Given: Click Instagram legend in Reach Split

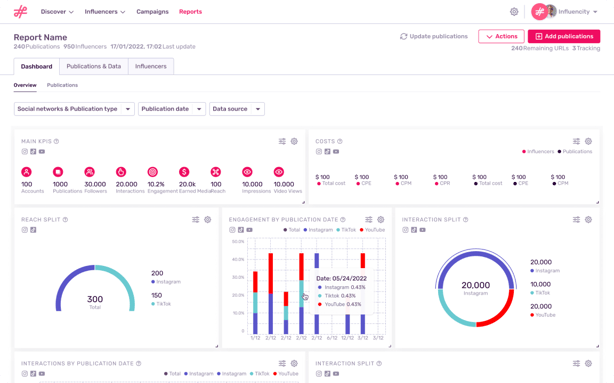Looking at the screenshot, I should [x=166, y=282].
